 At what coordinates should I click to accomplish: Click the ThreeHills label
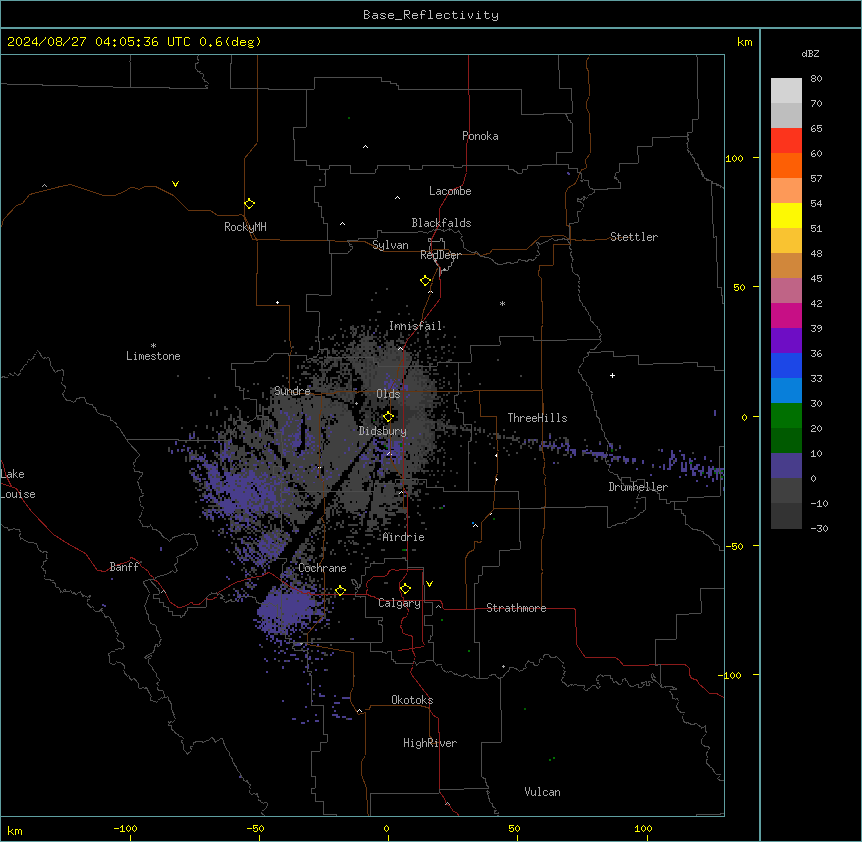pos(537,418)
